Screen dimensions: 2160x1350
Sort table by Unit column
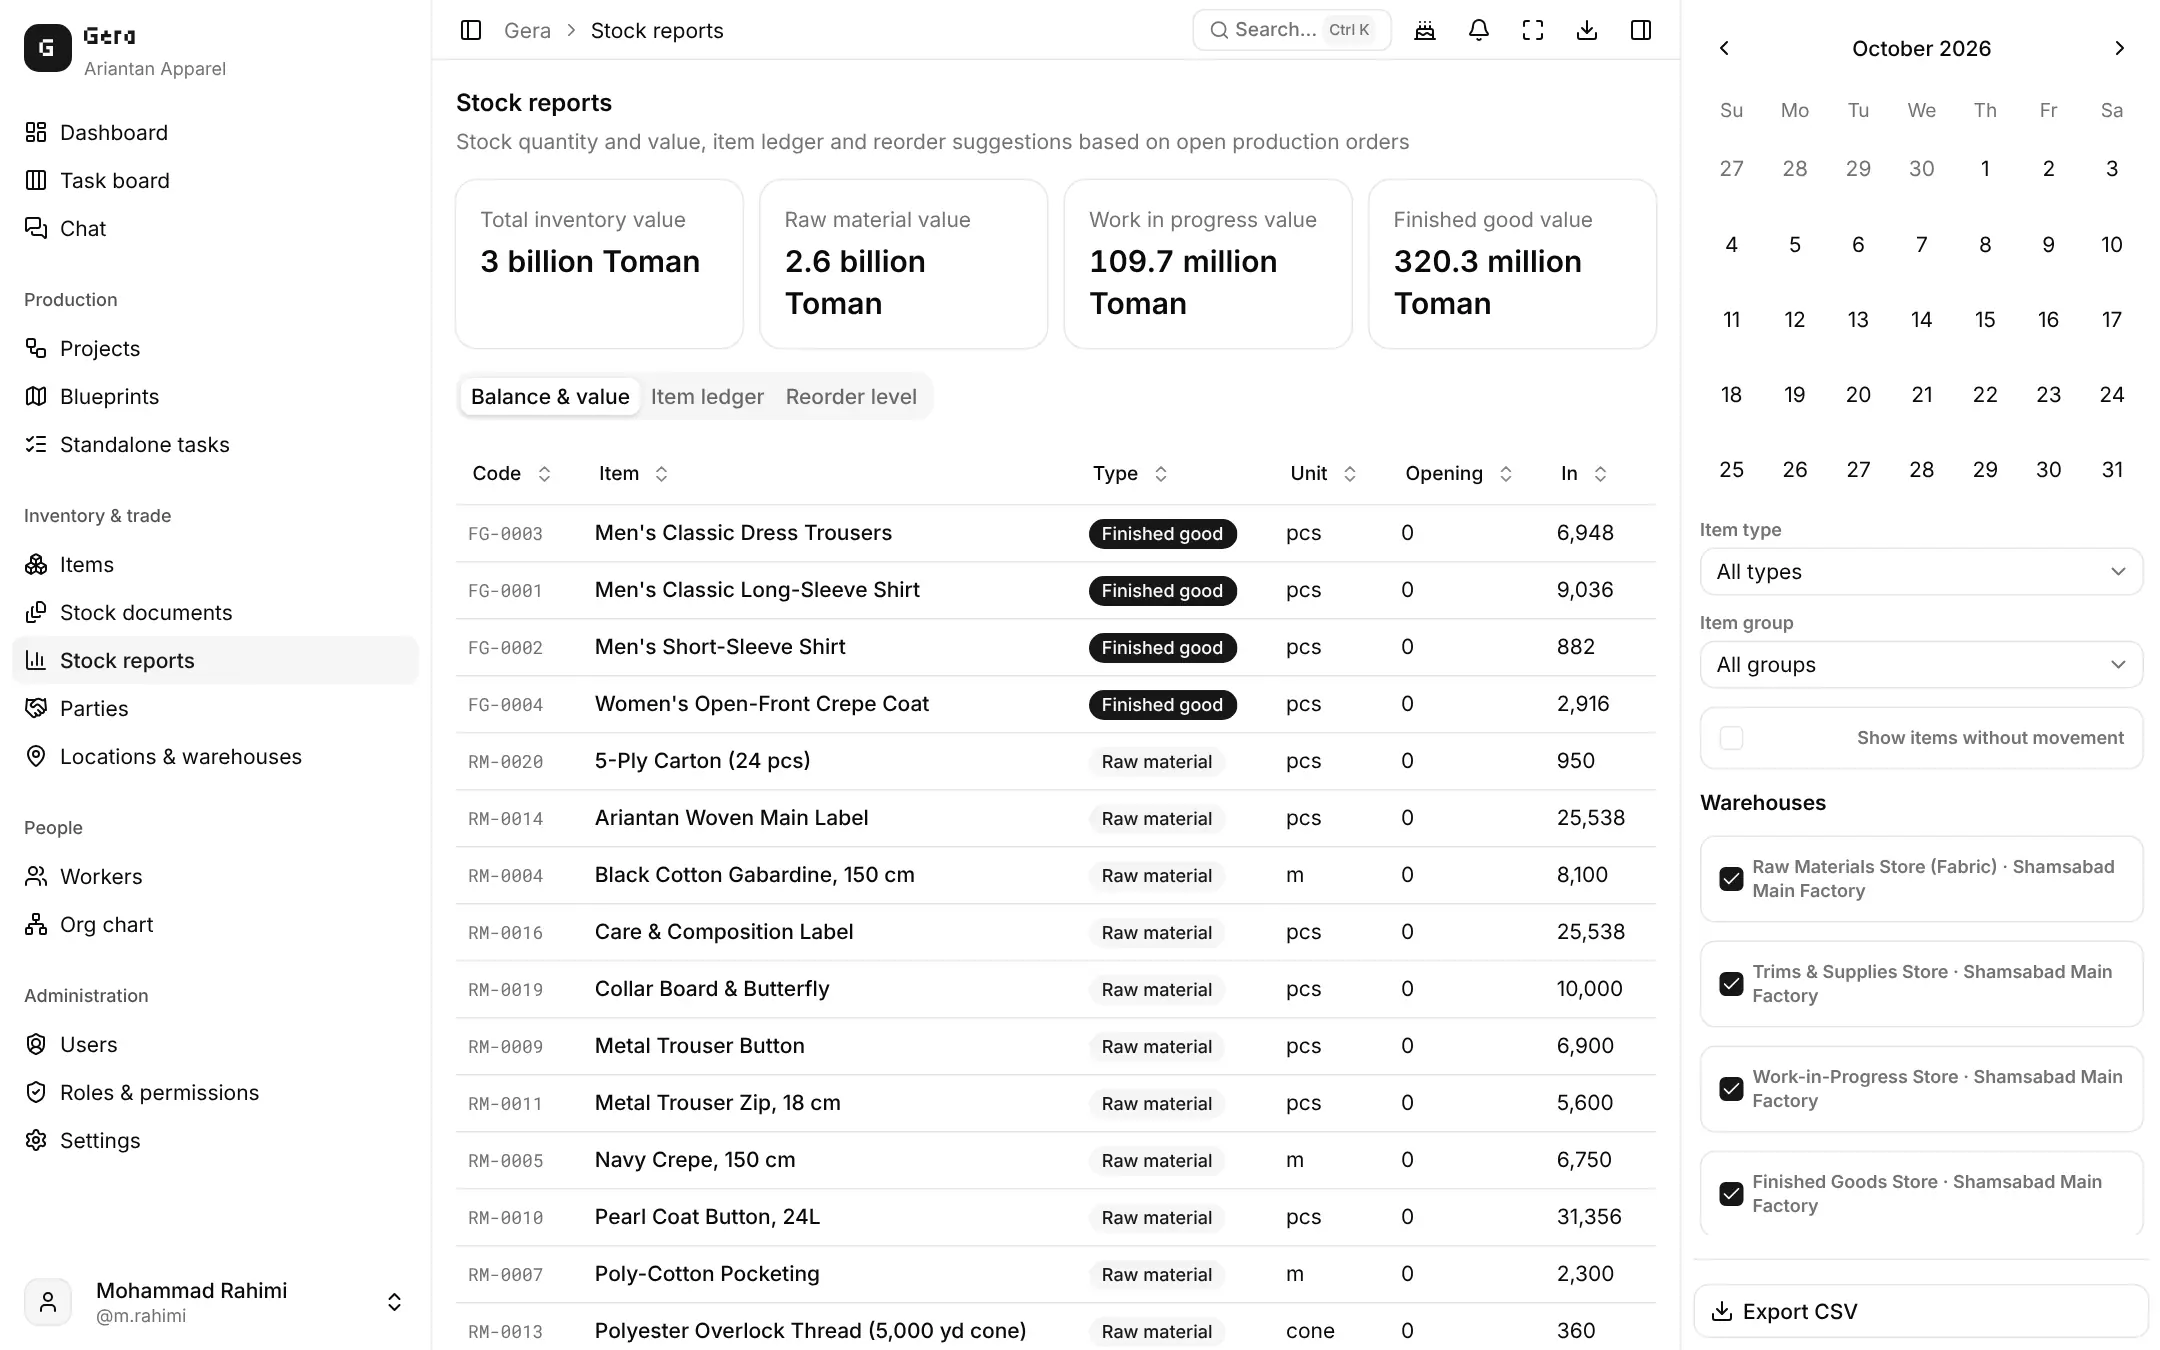click(1323, 474)
